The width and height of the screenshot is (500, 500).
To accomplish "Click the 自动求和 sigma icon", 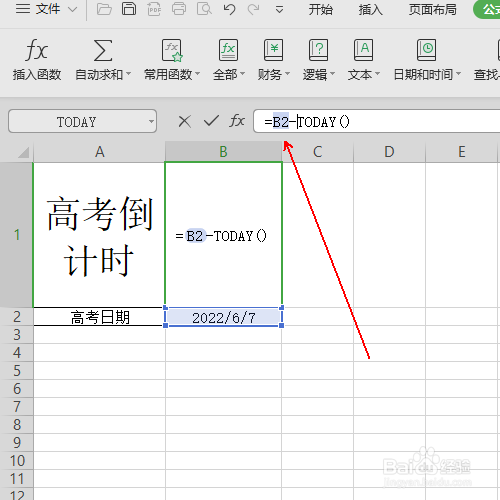I will (x=102, y=50).
